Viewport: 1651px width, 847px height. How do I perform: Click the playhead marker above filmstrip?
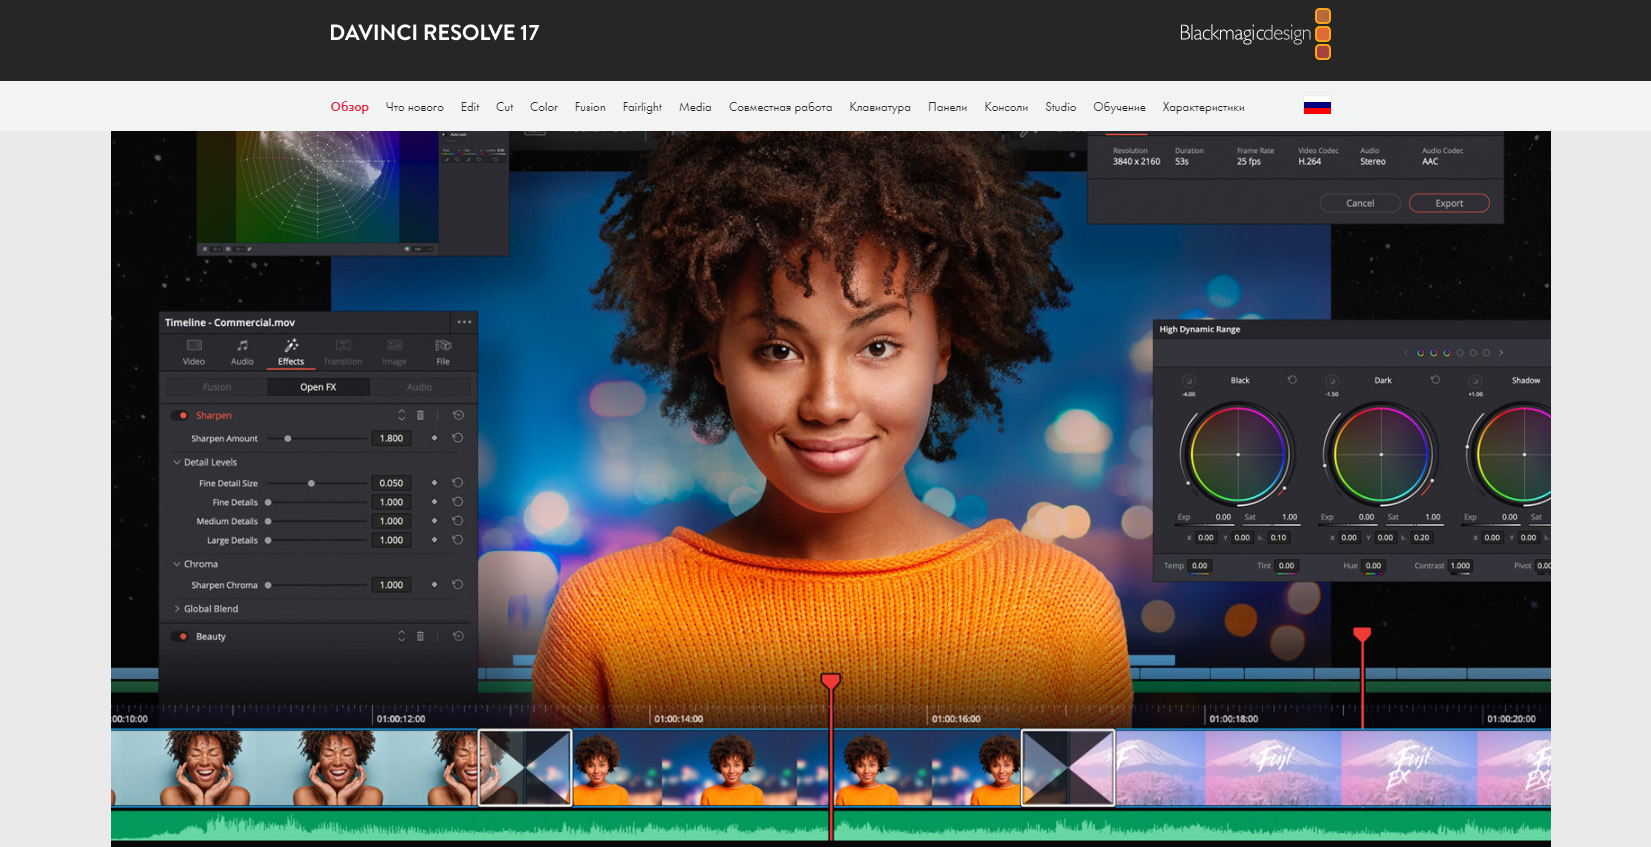click(831, 681)
